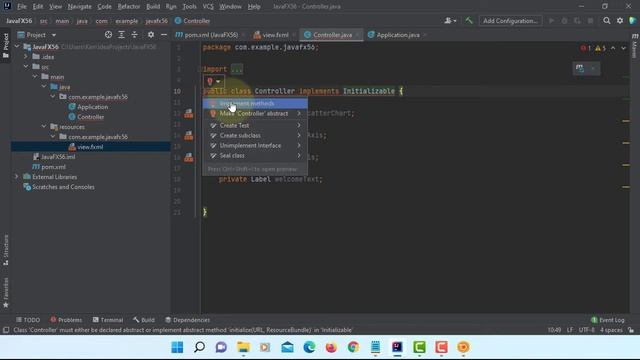The height and width of the screenshot is (360, 640).
Task: Open IDE settings gear icon in toolbar
Action: [x=620, y=20]
